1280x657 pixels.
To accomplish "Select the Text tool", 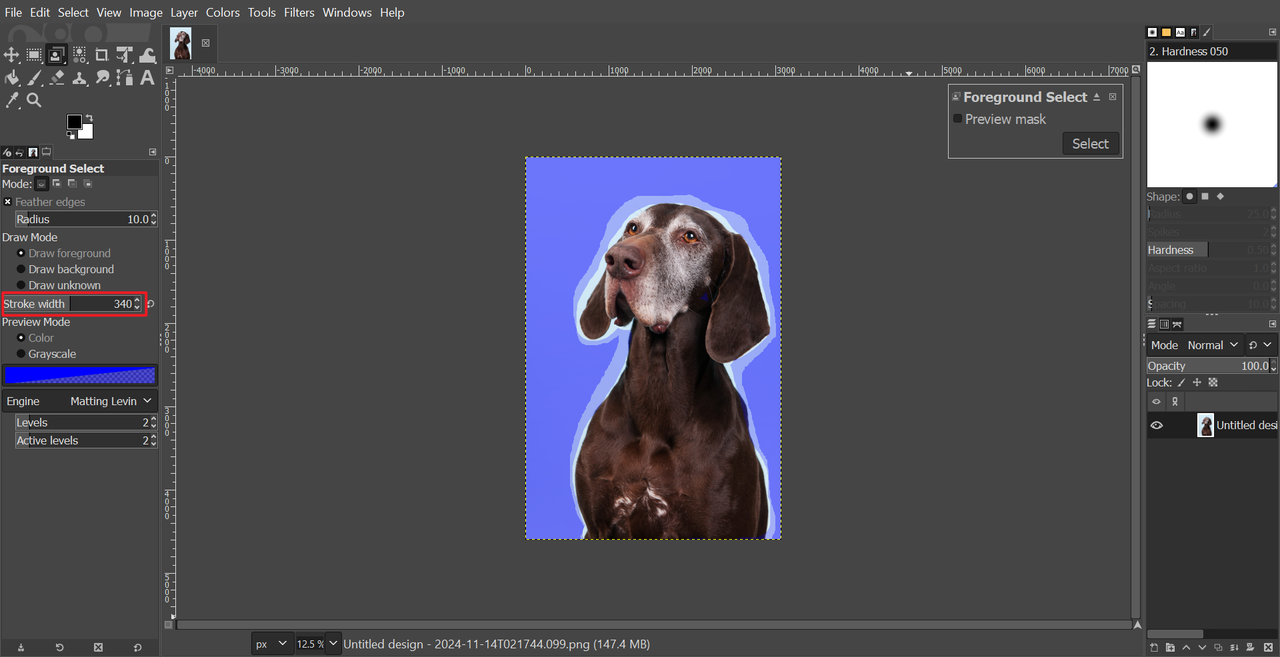I will pyautogui.click(x=147, y=78).
